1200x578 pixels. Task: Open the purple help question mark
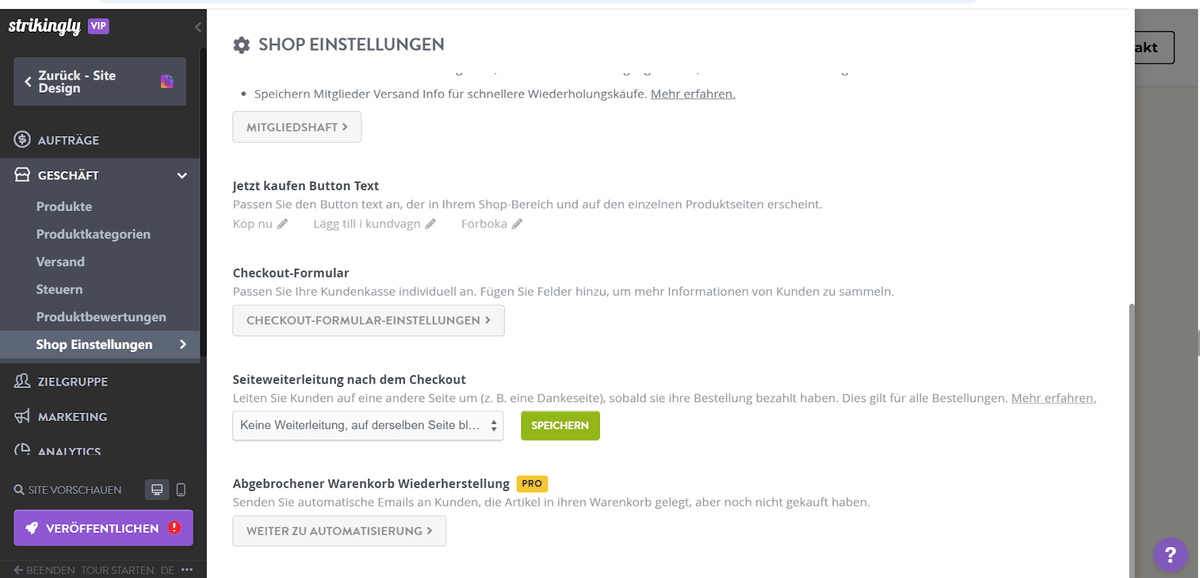coord(1170,553)
